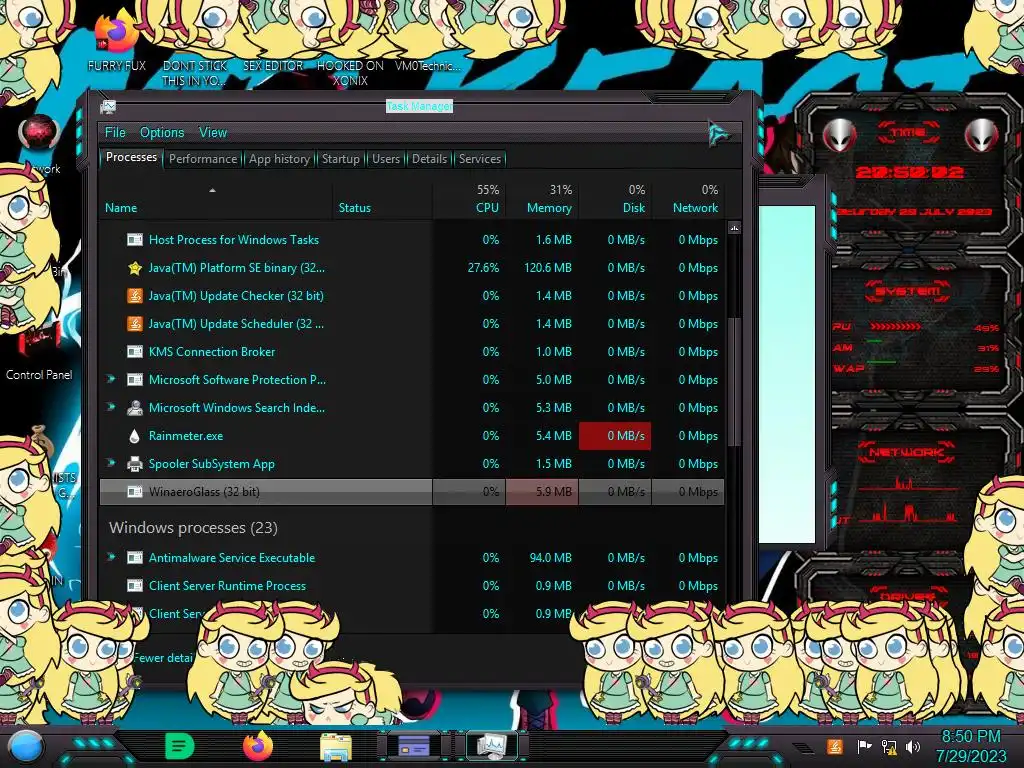Switch to the Details tab

(429, 159)
